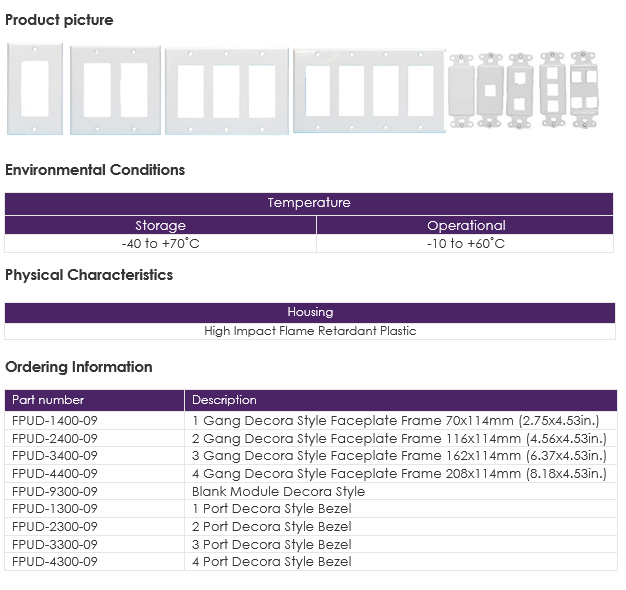This screenshot has height=590, width=626.
Task: Click the 2 gang faceplate product image
Action: 115,90
